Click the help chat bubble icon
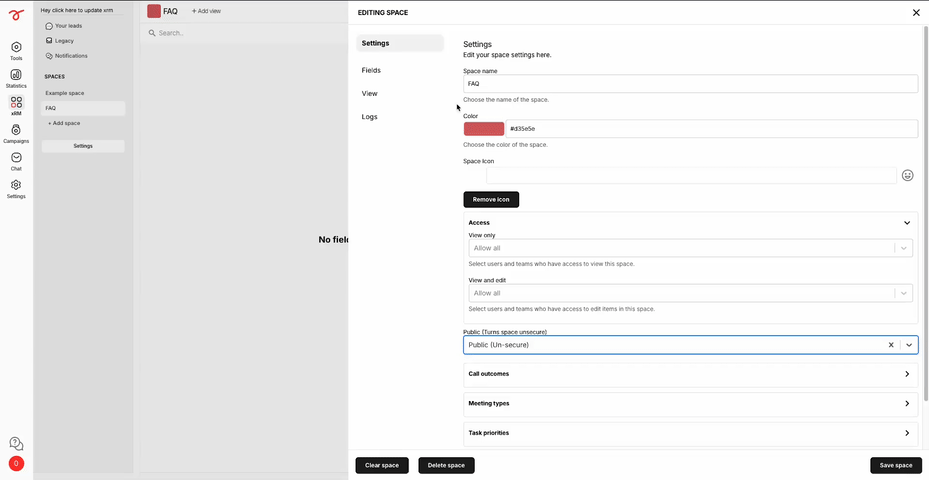This screenshot has width=929, height=480. [17, 444]
